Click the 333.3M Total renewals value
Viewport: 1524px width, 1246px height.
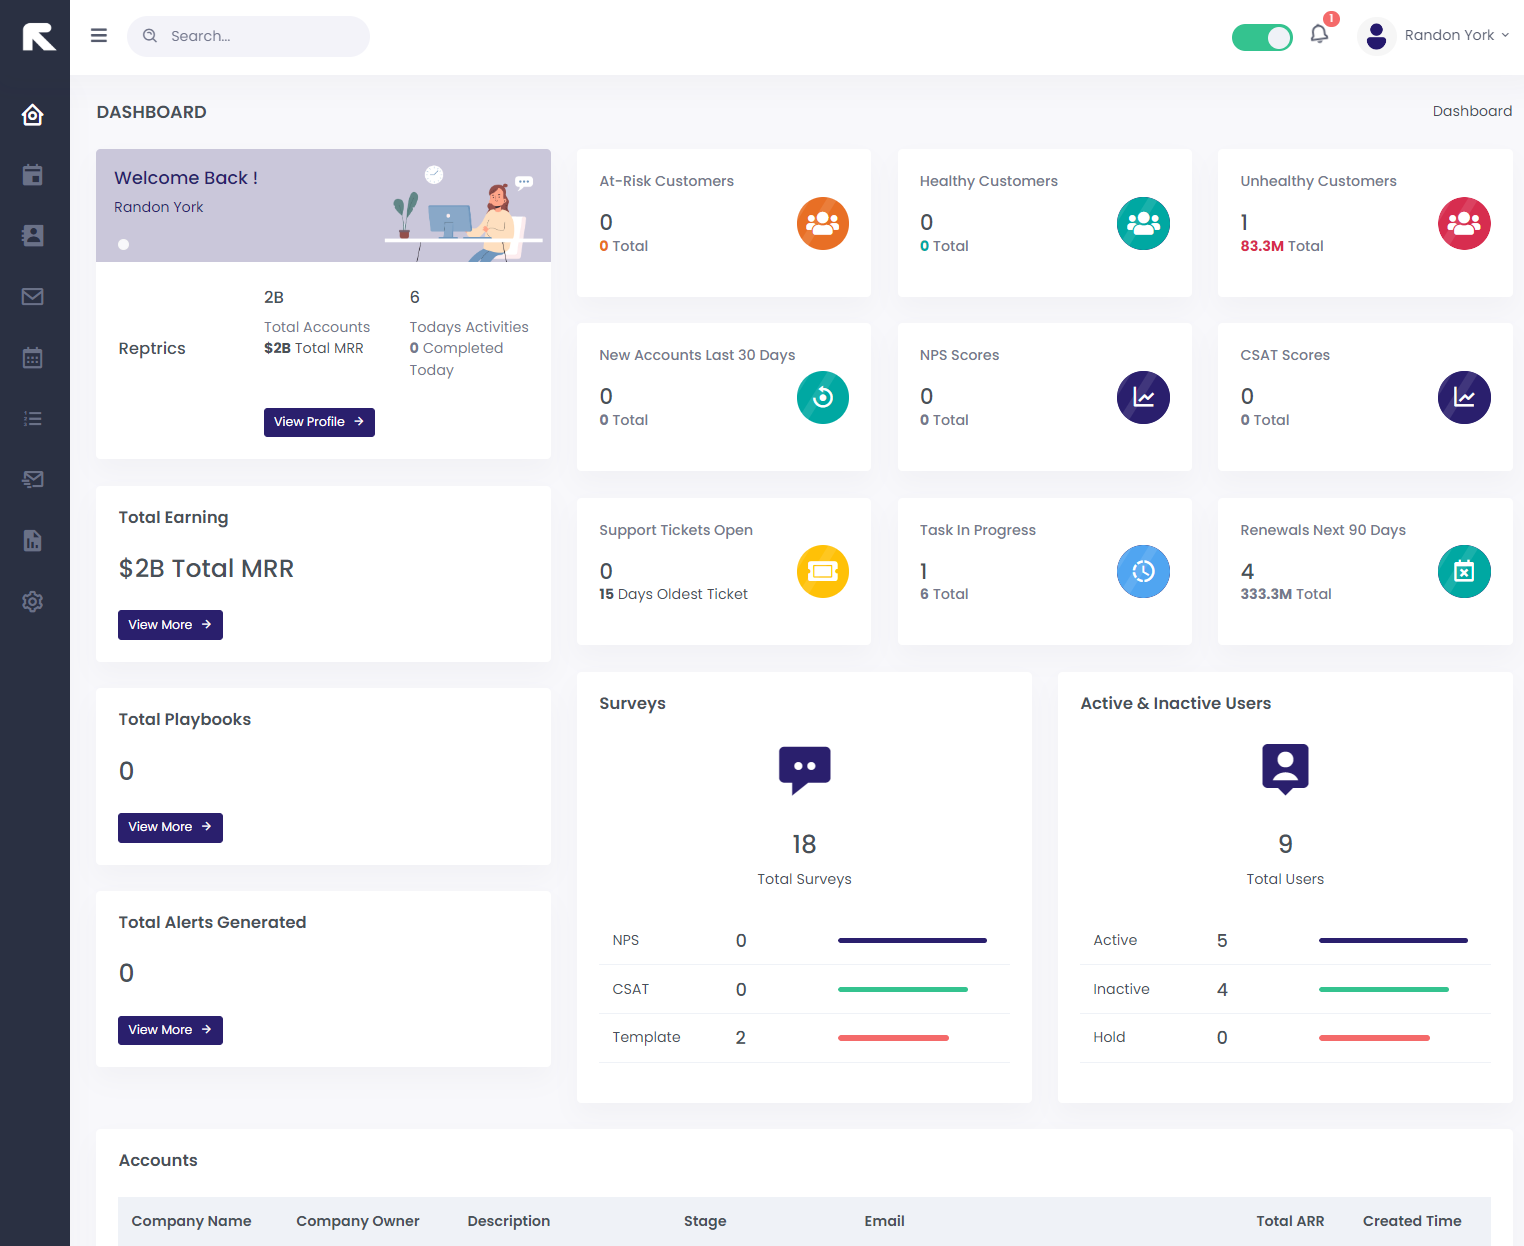tap(1286, 594)
